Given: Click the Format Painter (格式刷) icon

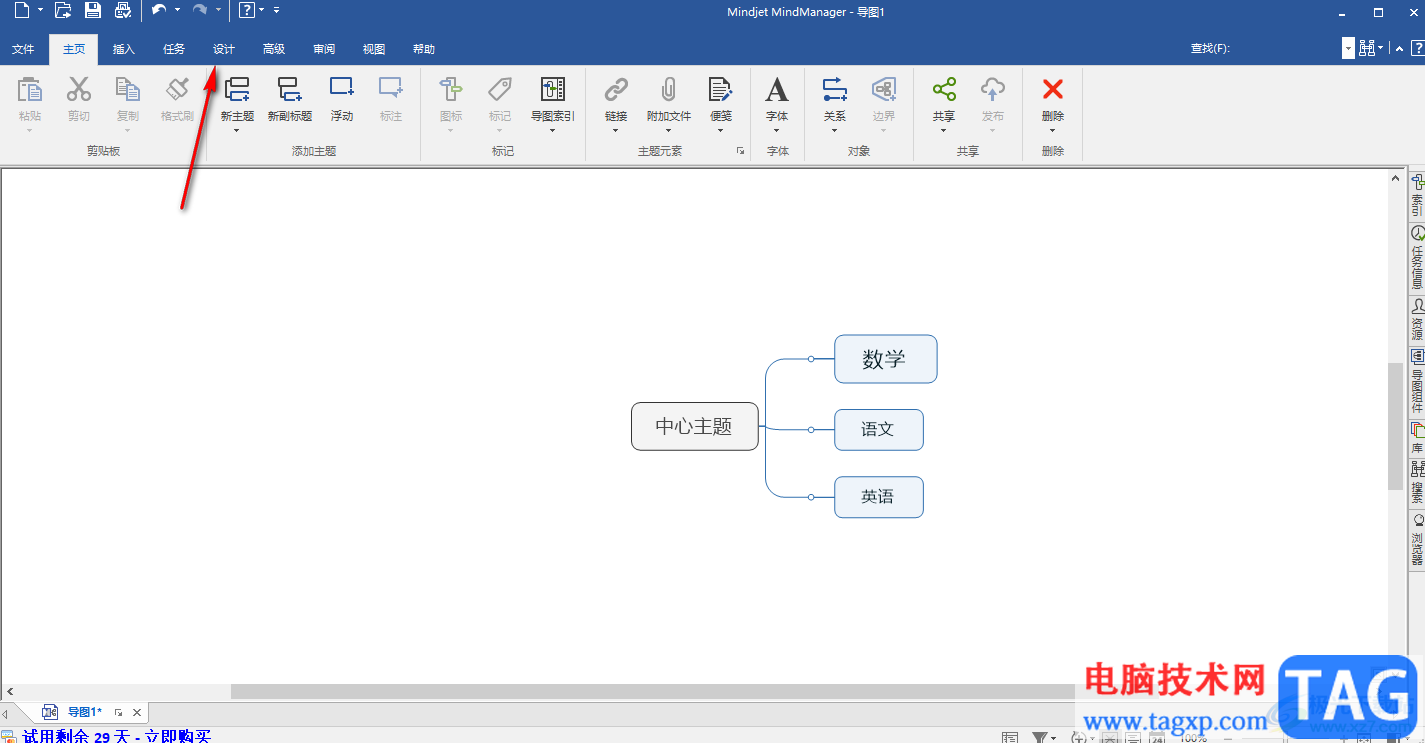Looking at the screenshot, I should 177,90.
